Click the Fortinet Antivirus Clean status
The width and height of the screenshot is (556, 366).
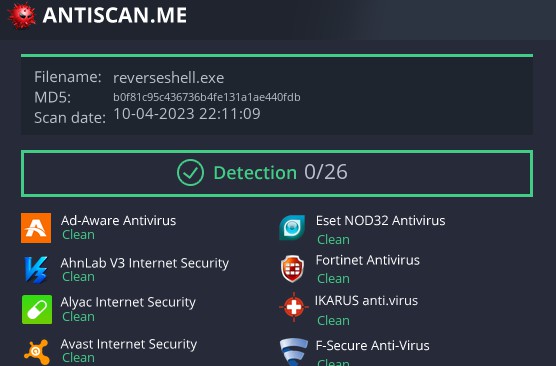333,279
